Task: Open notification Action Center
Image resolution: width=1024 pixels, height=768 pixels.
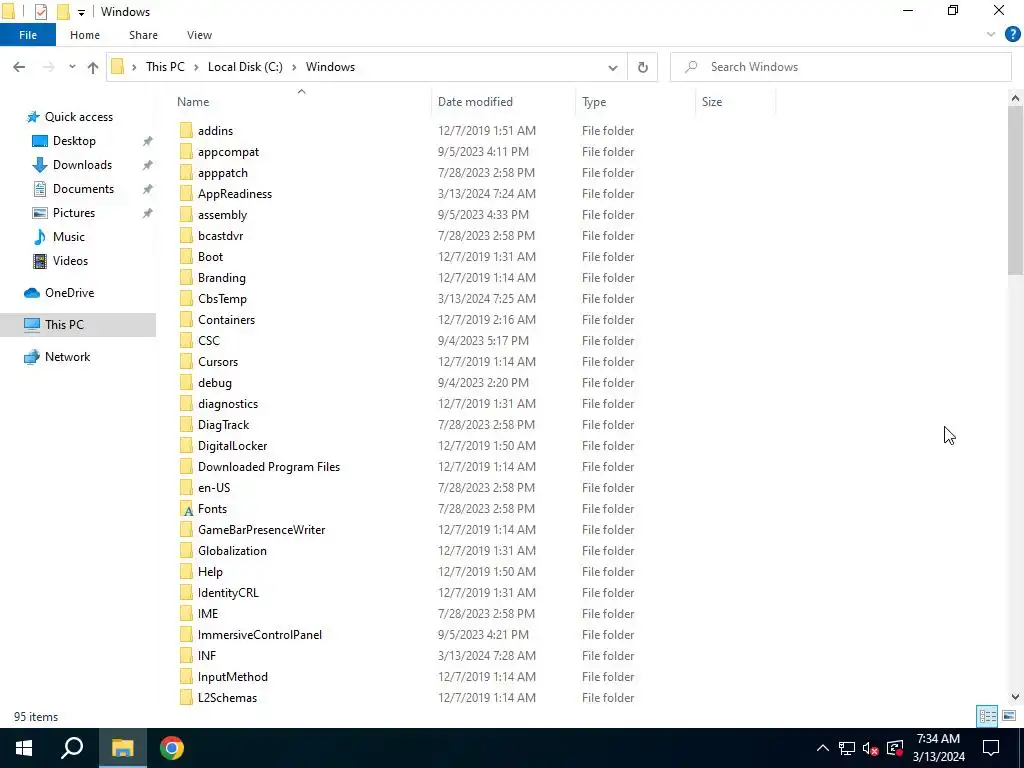Action: tap(991, 748)
